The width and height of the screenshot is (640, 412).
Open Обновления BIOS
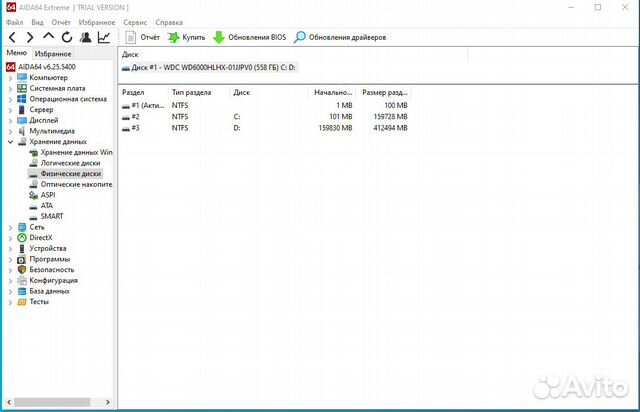pos(250,37)
